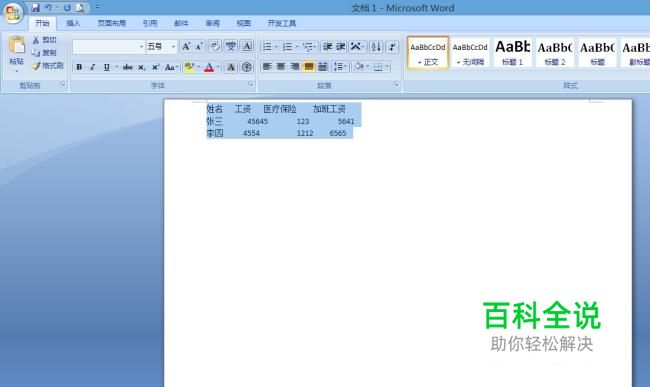This screenshot has height=387, width=650.
Task: Open the 邮件 ribbon tab
Action: (181, 23)
